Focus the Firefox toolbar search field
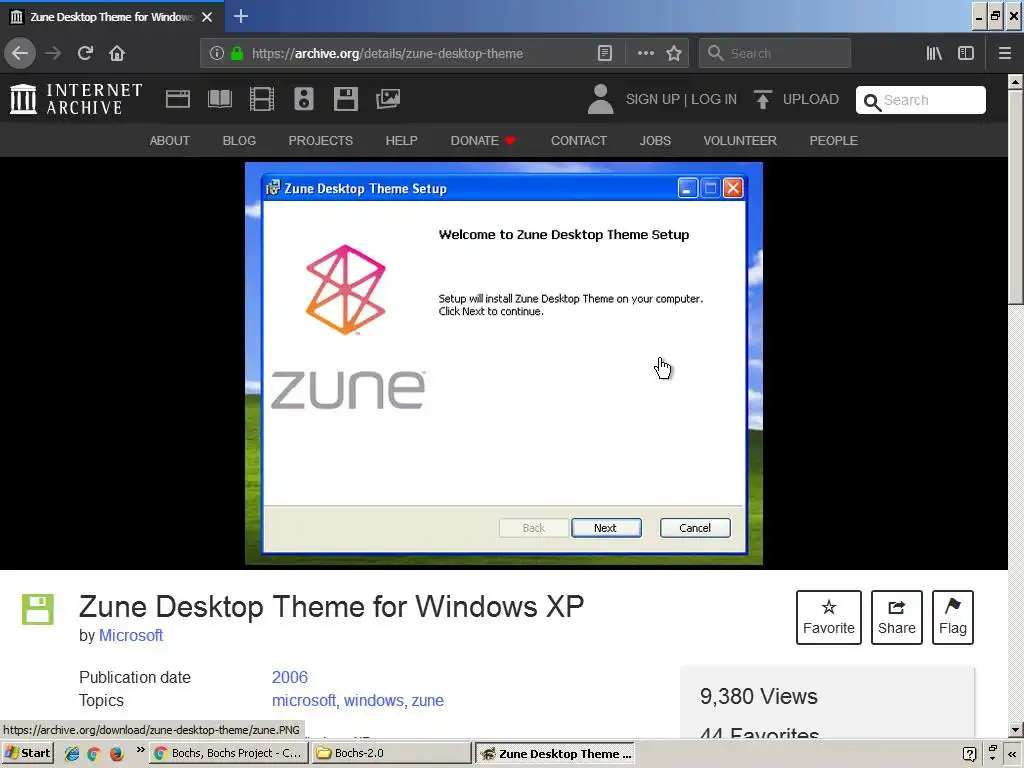 [x=775, y=53]
